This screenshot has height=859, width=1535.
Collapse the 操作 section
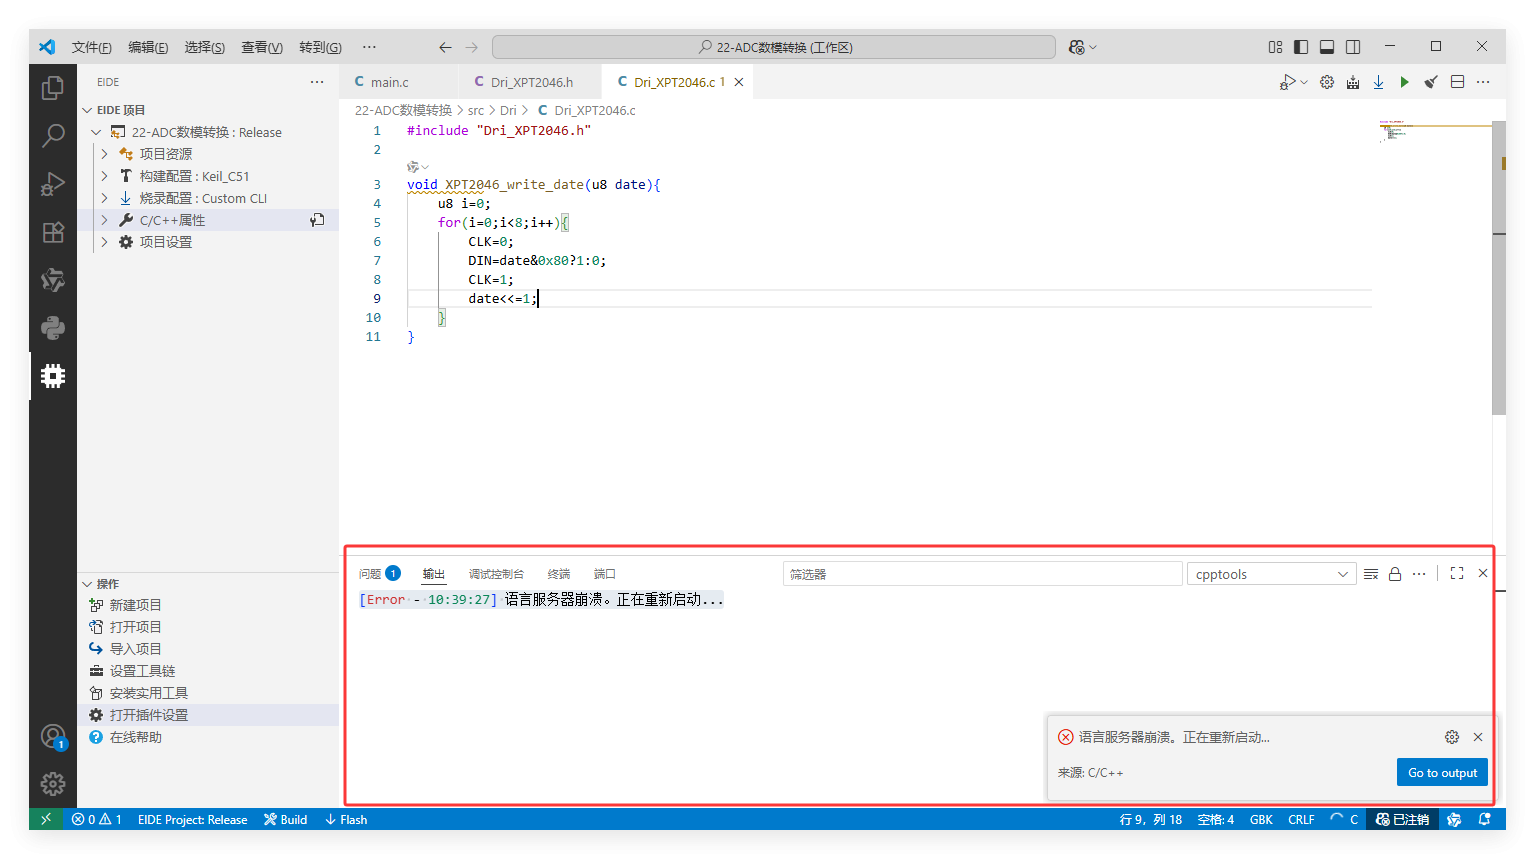pos(87,584)
